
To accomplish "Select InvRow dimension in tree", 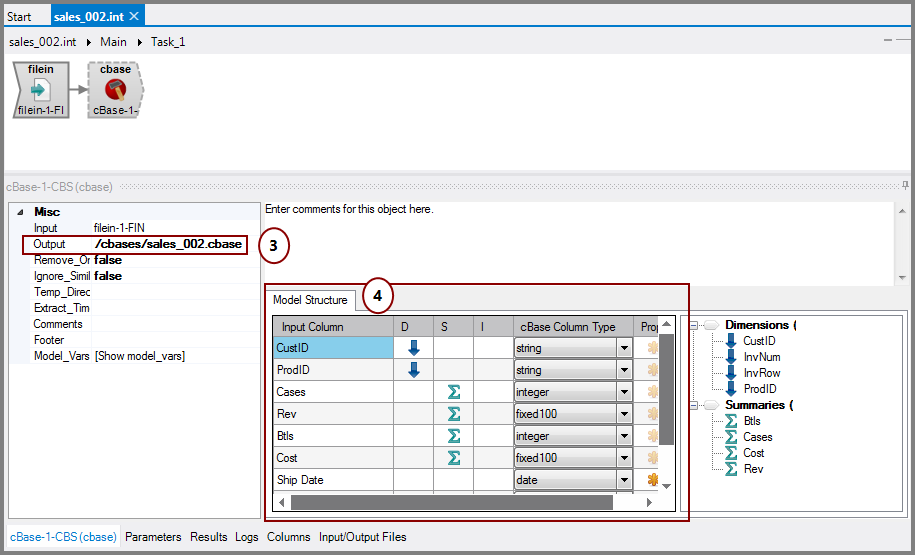I will click(762, 373).
